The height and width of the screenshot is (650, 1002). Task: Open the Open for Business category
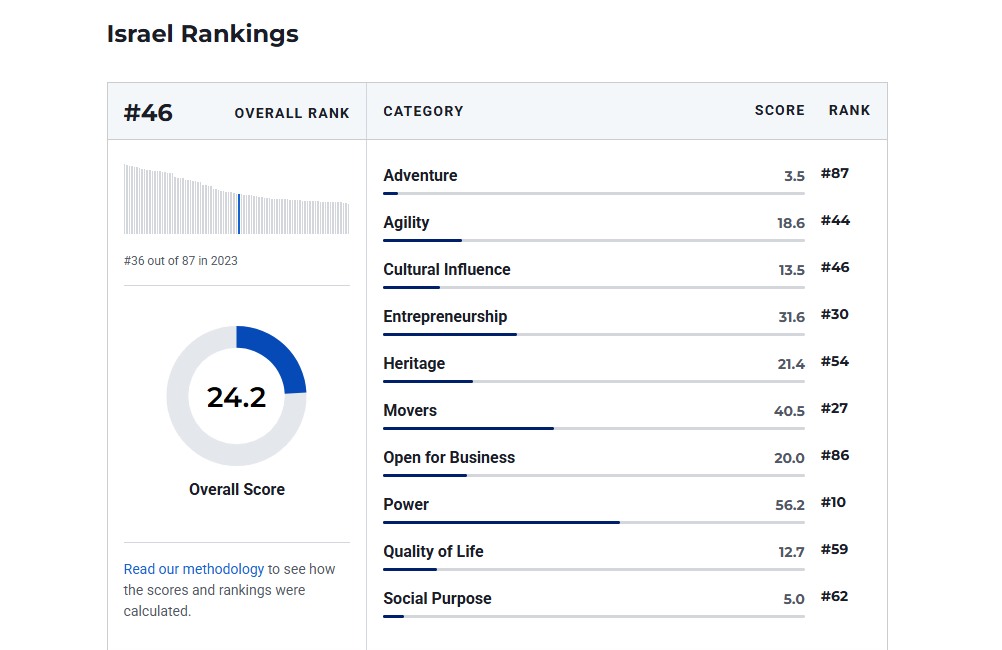[449, 458]
